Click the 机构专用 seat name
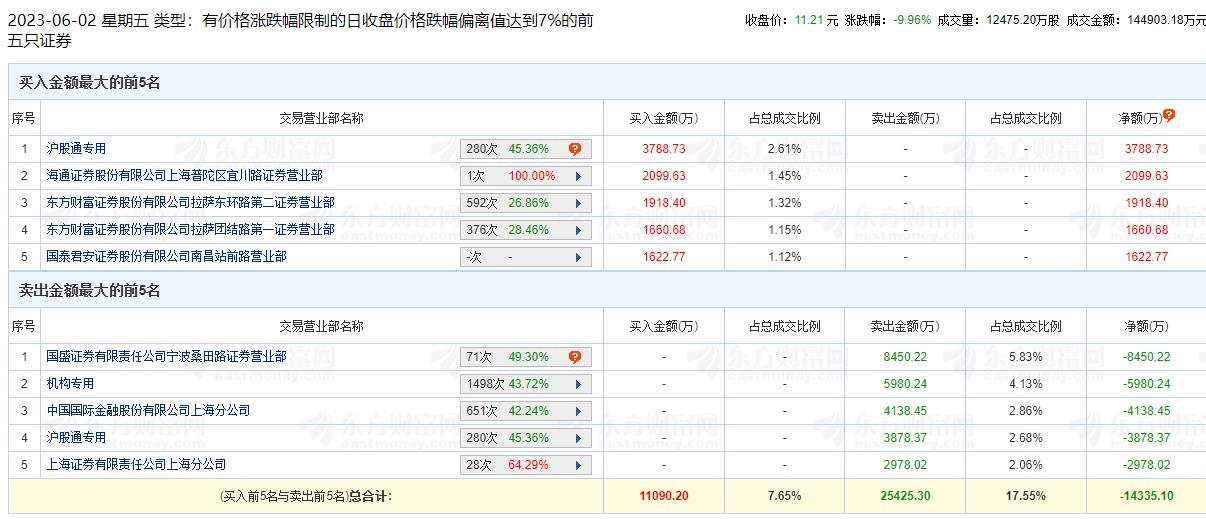Viewport: 1206px width, 519px height. pos(70,384)
